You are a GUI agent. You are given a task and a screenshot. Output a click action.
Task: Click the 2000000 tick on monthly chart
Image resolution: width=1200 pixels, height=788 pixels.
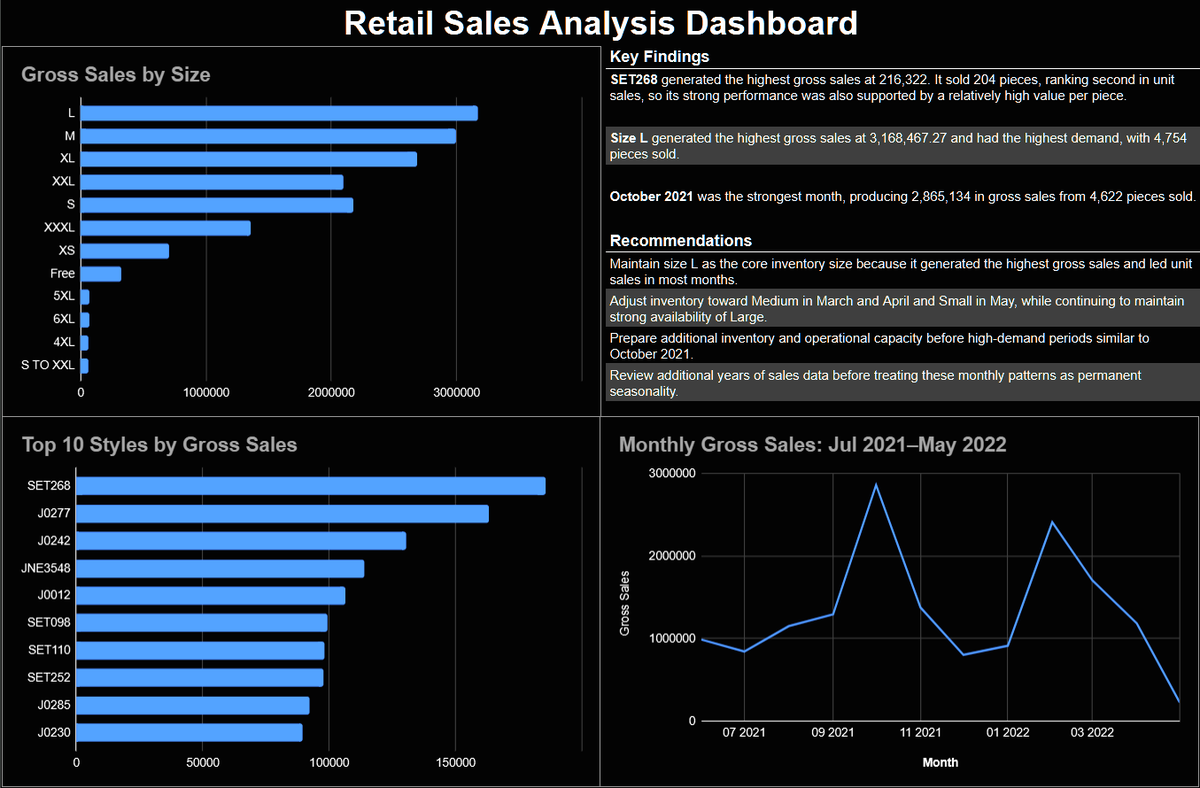[x=670, y=556]
